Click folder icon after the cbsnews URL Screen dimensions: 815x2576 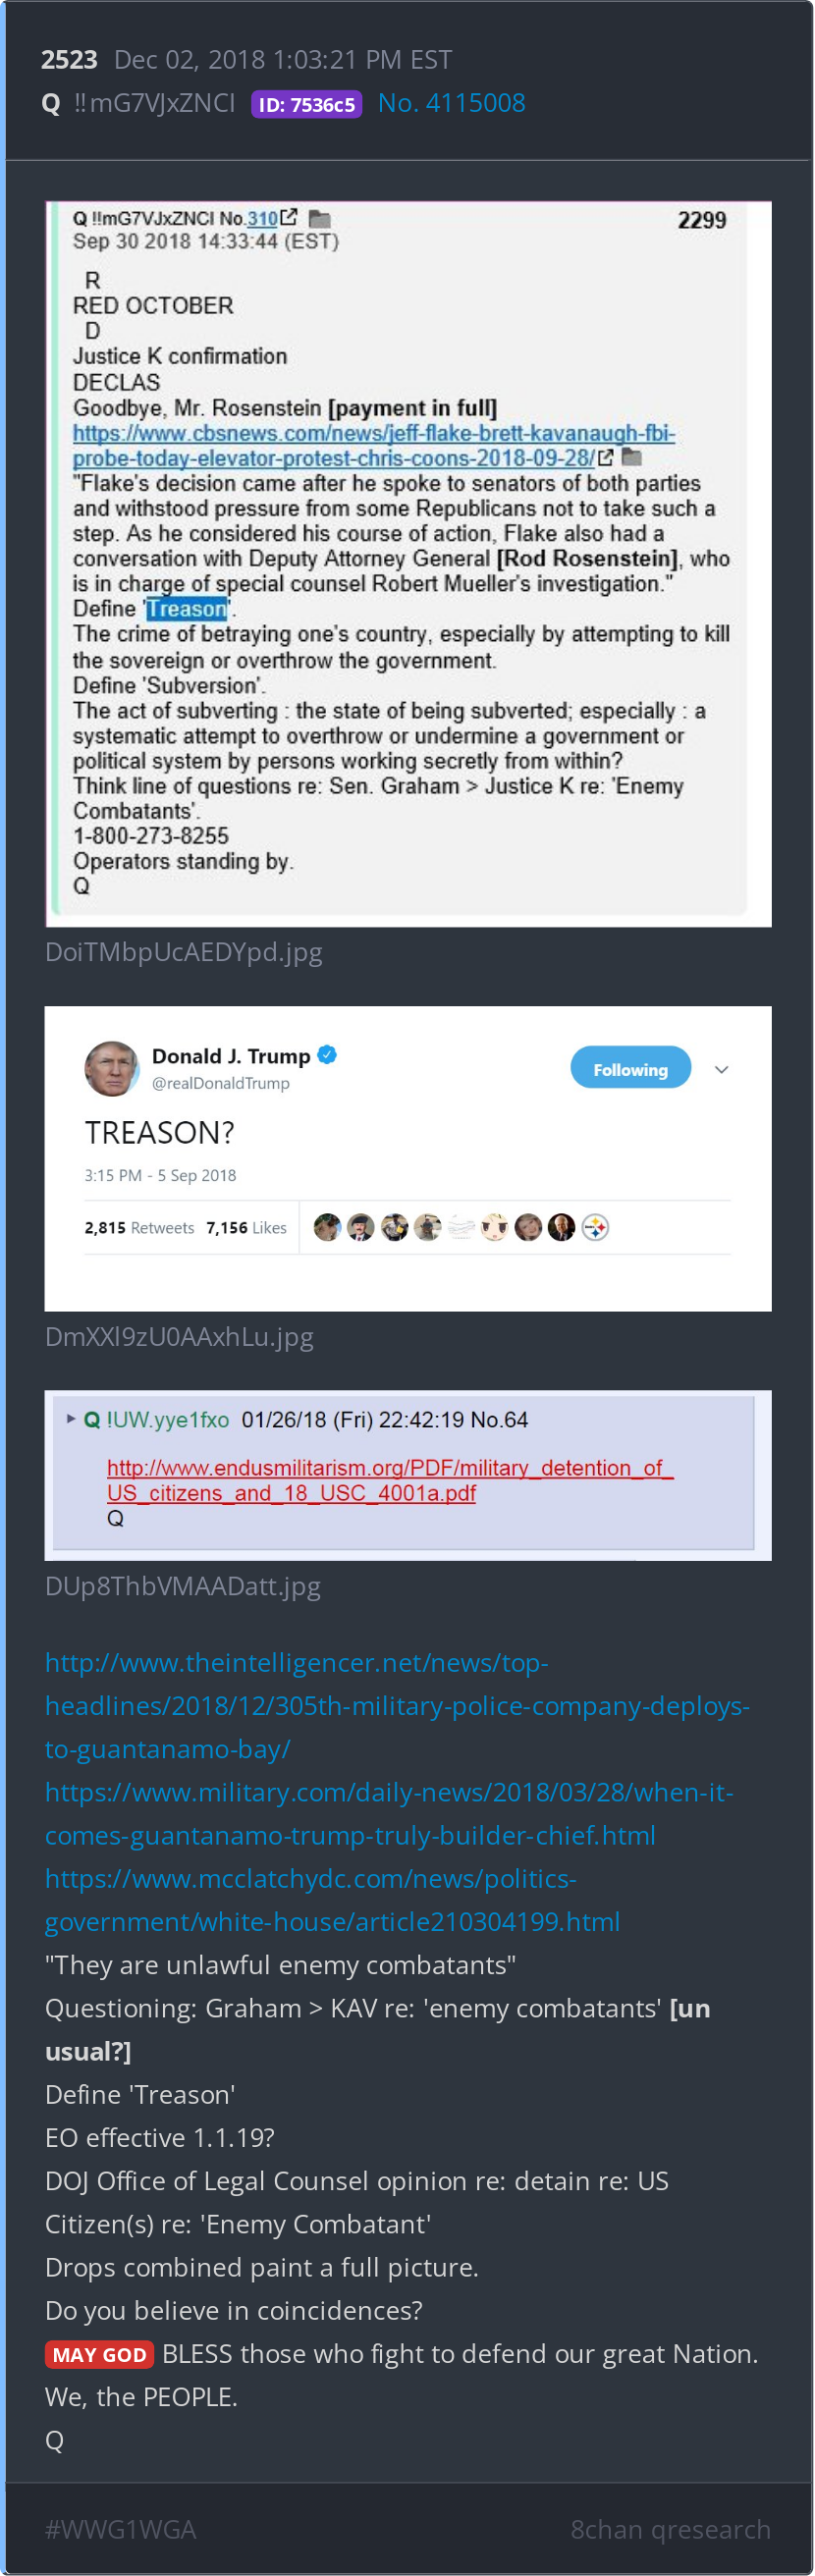pyautogui.click(x=632, y=457)
